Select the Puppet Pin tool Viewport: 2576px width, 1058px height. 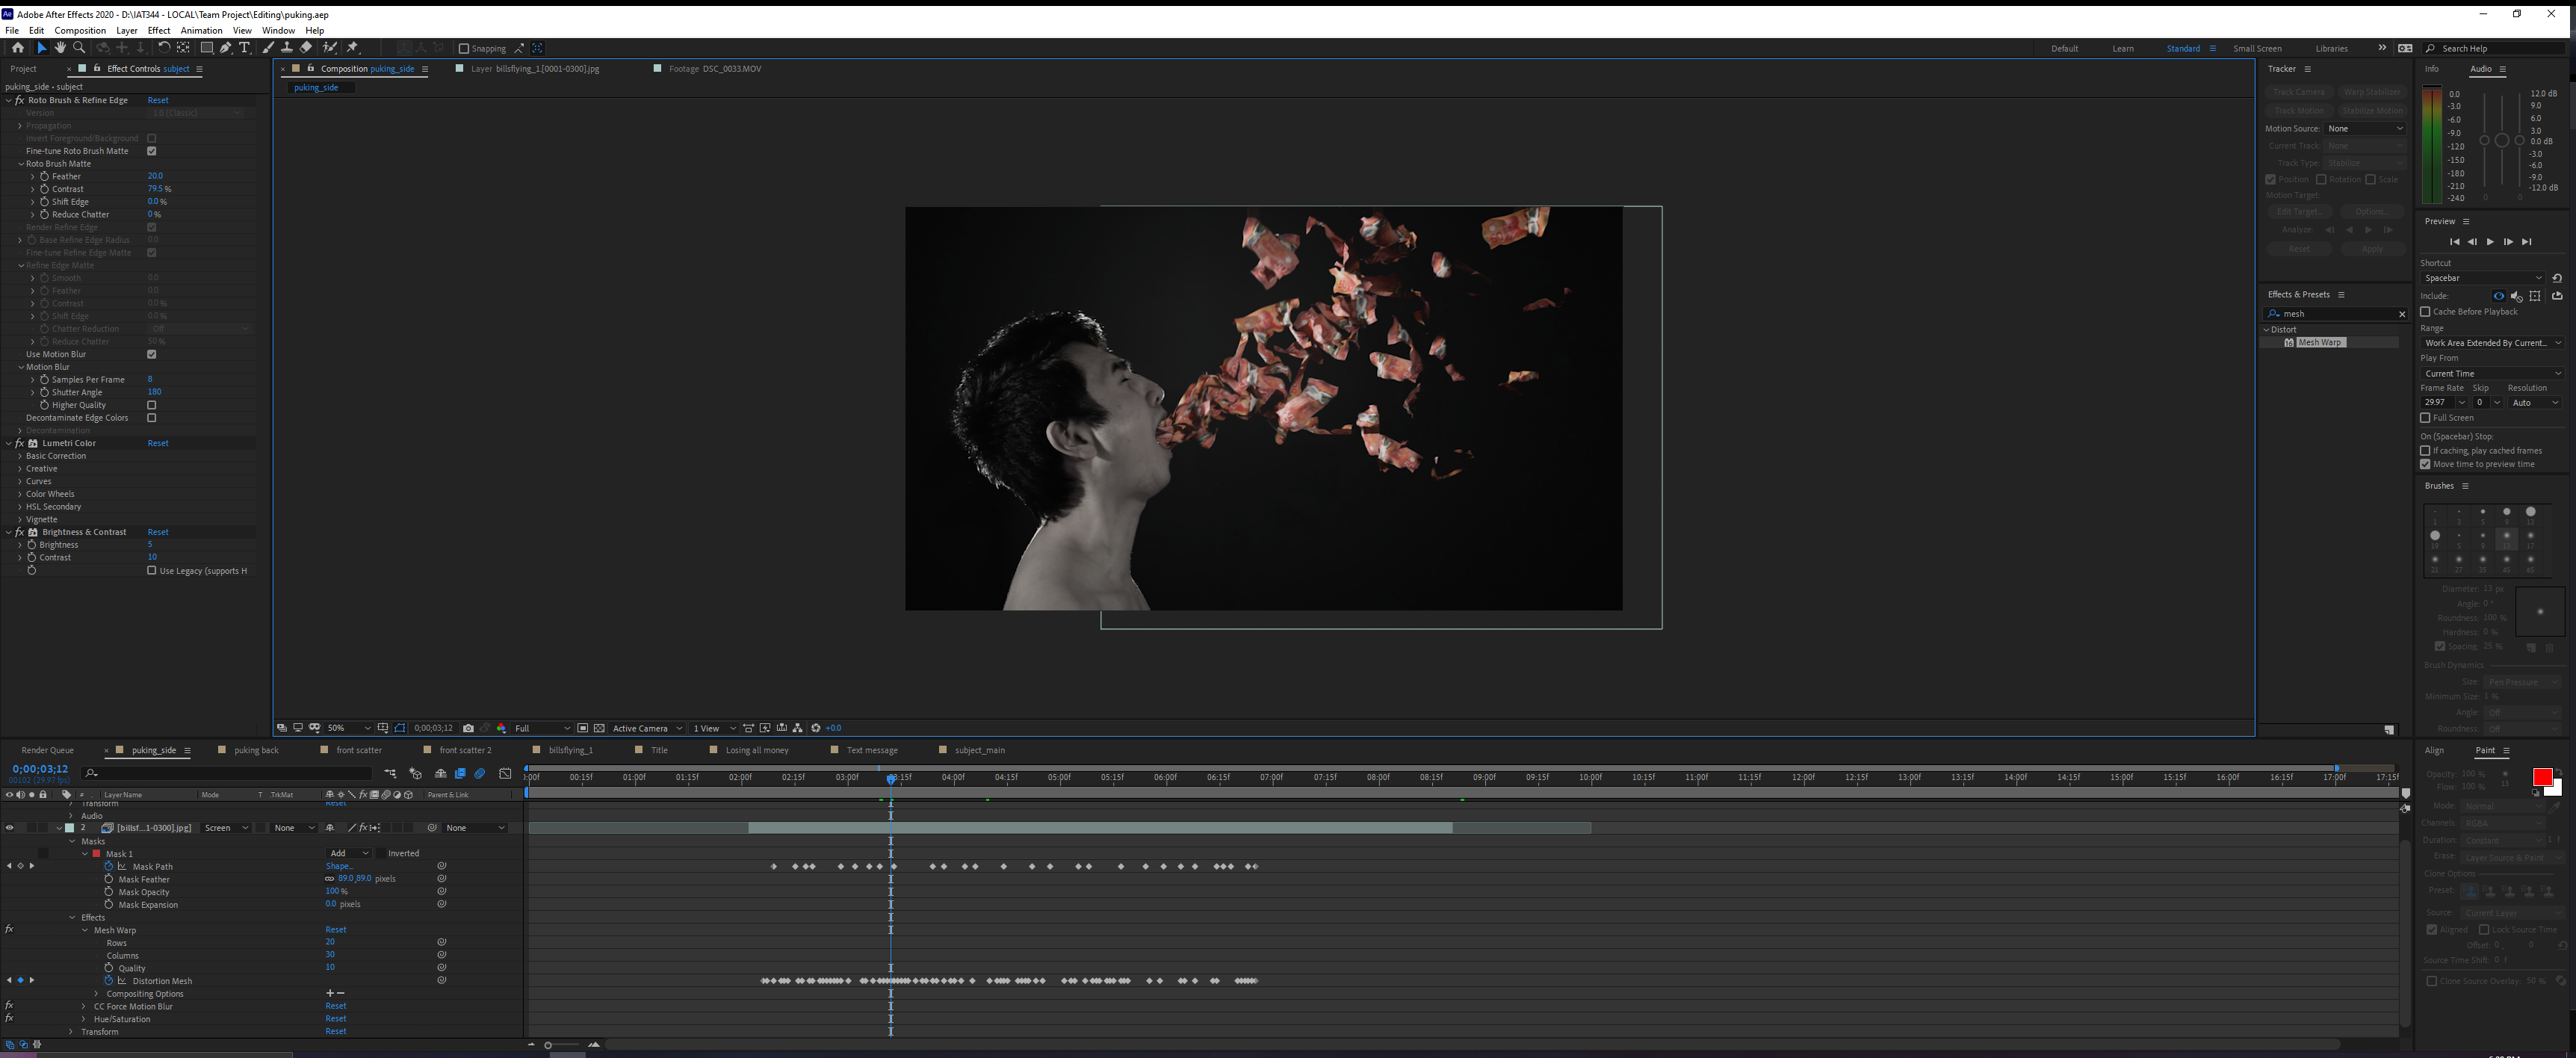pyautogui.click(x=353, y=48)
